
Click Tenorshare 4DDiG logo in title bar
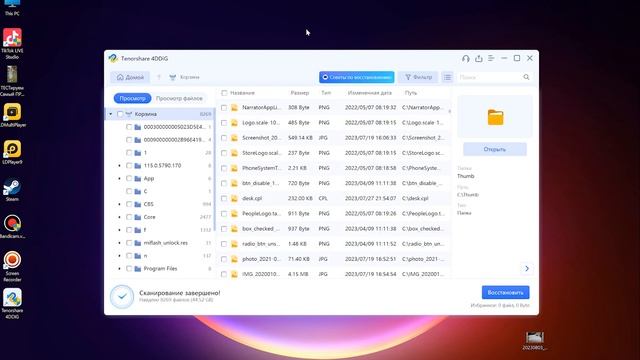(113, 58)
